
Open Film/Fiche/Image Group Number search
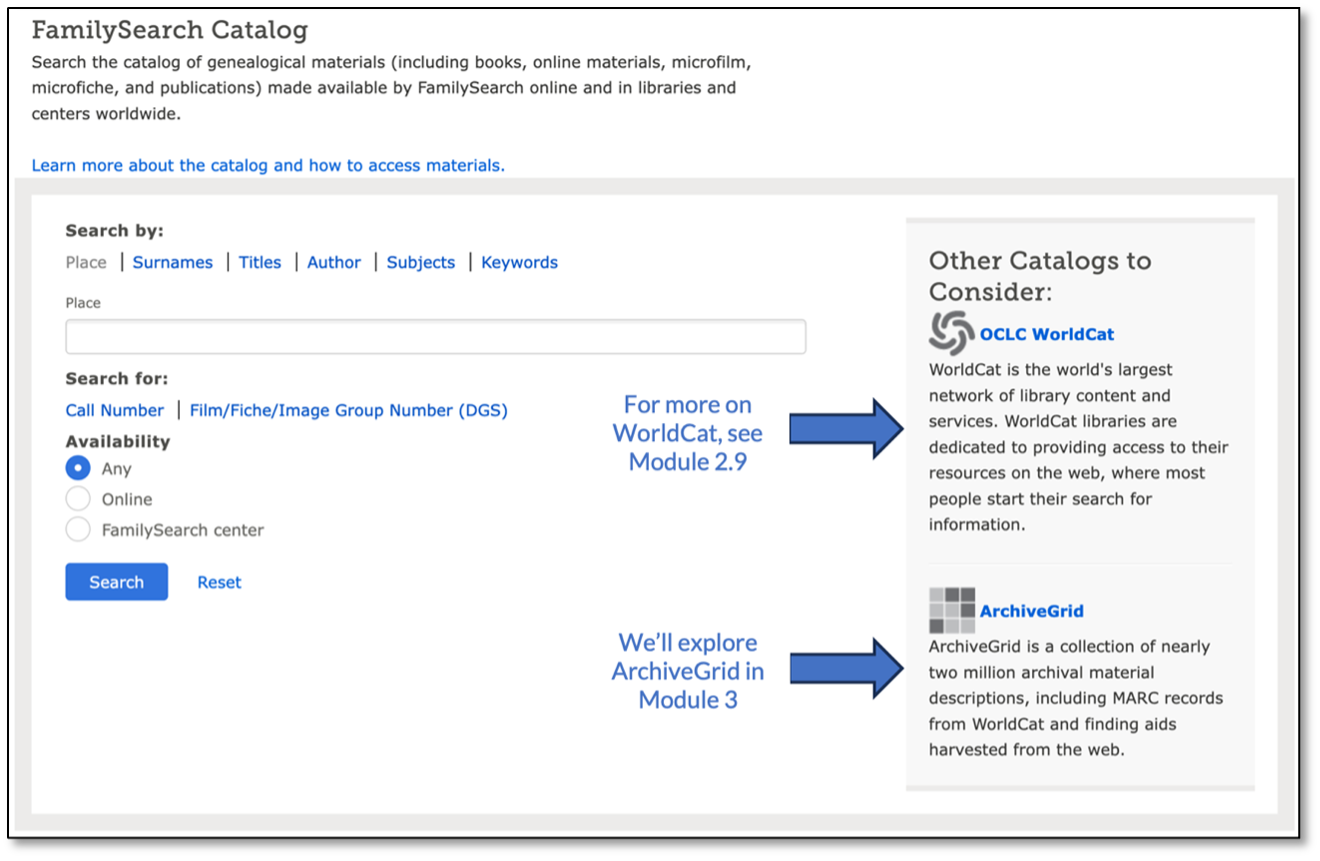(x=349, y=410)
